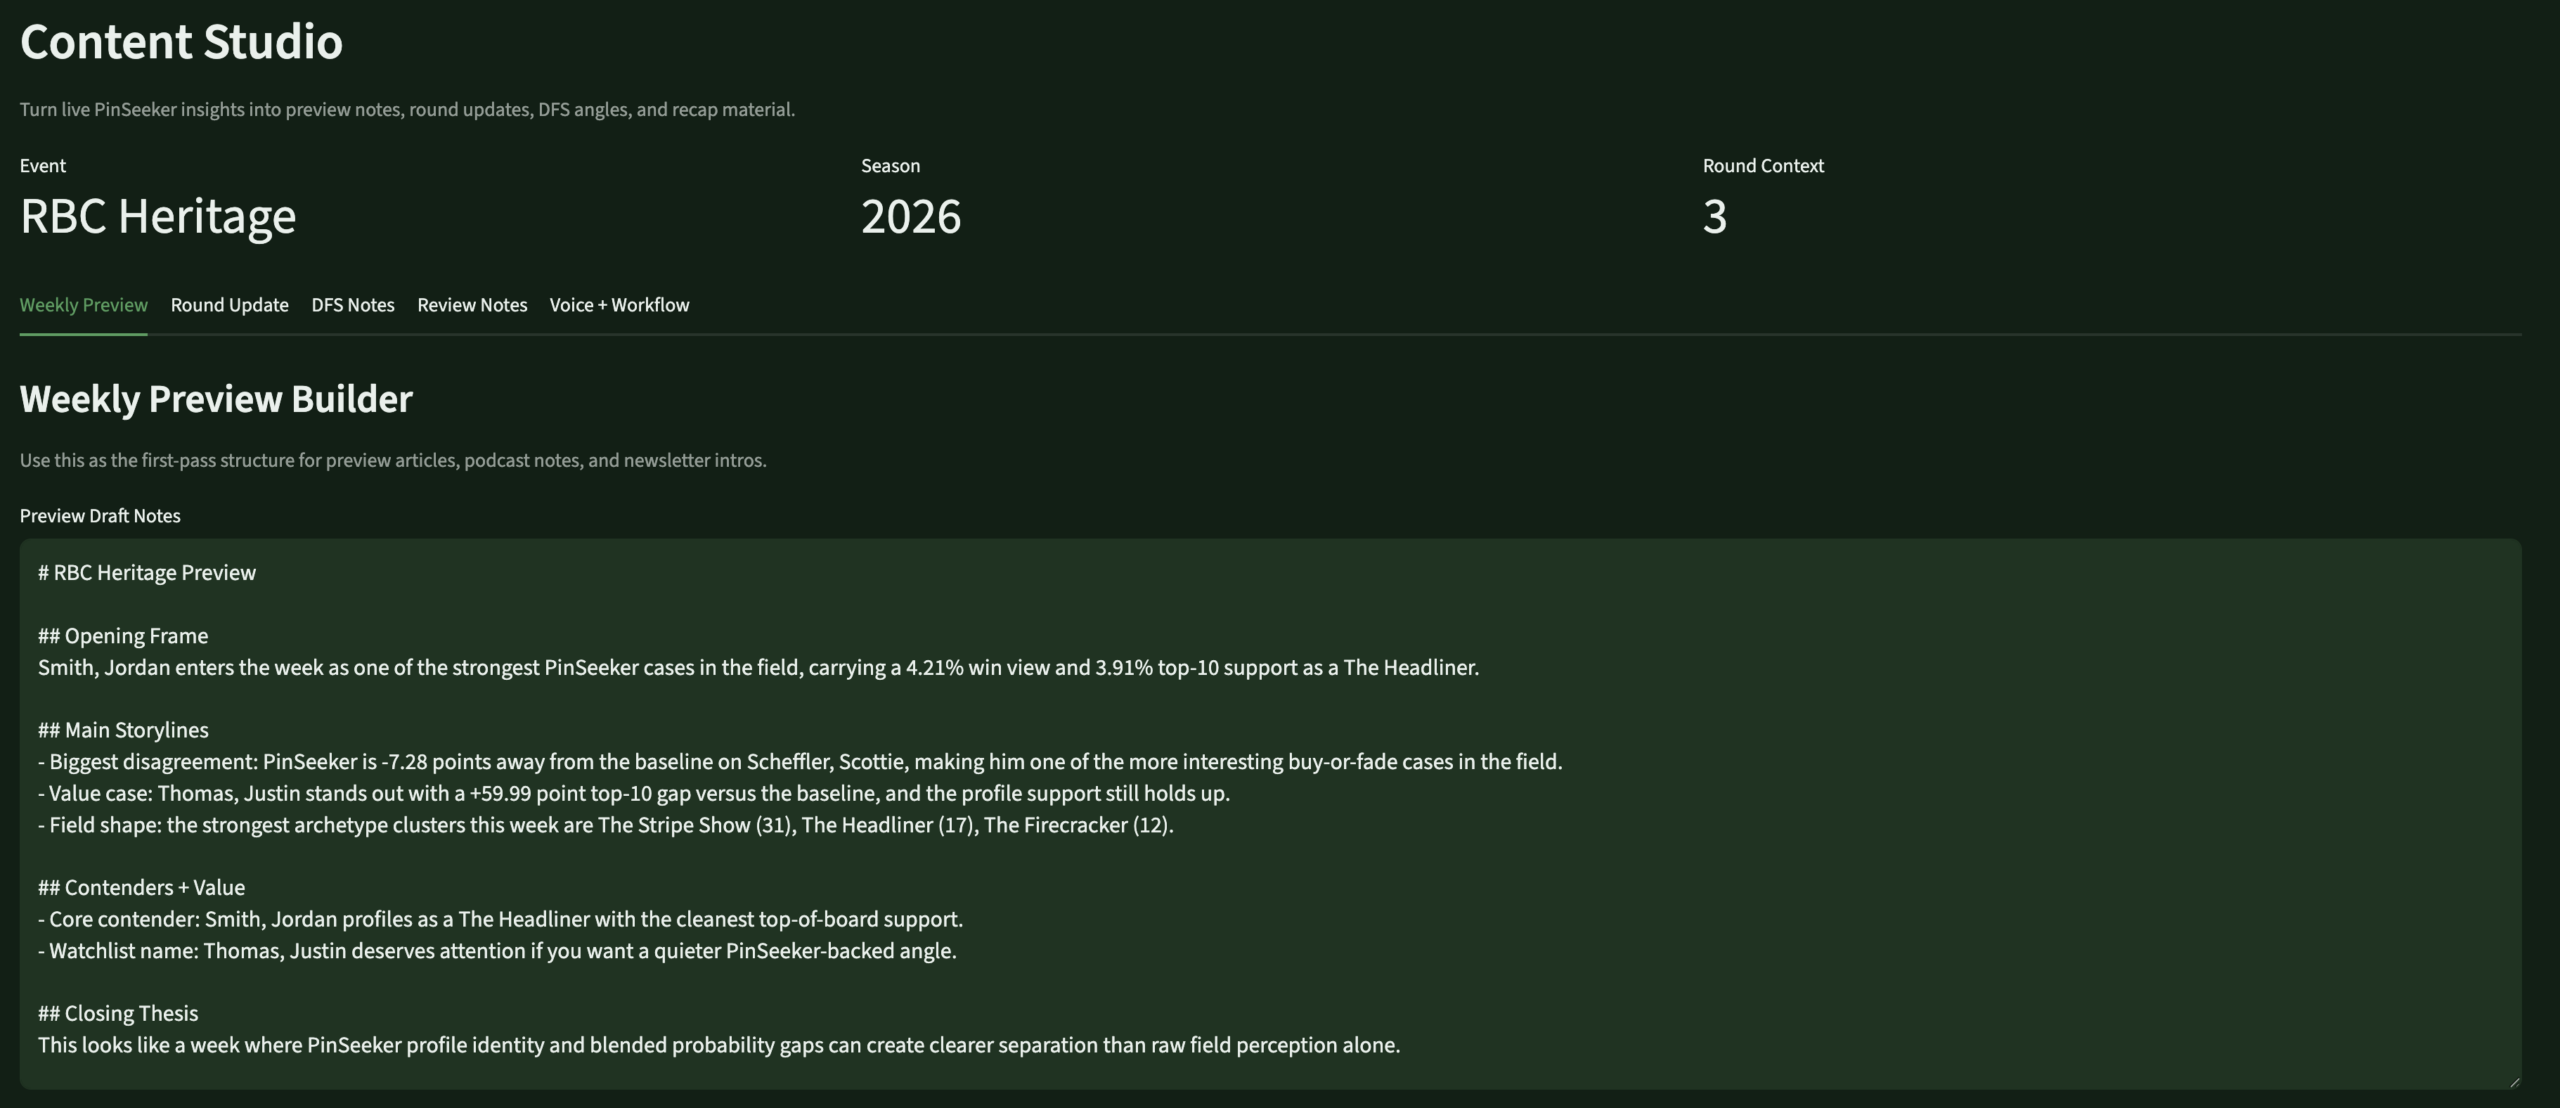Click the 'Field shape' archetype clusters line
The image size is (2560, 1108).
(x=606, y=825)
